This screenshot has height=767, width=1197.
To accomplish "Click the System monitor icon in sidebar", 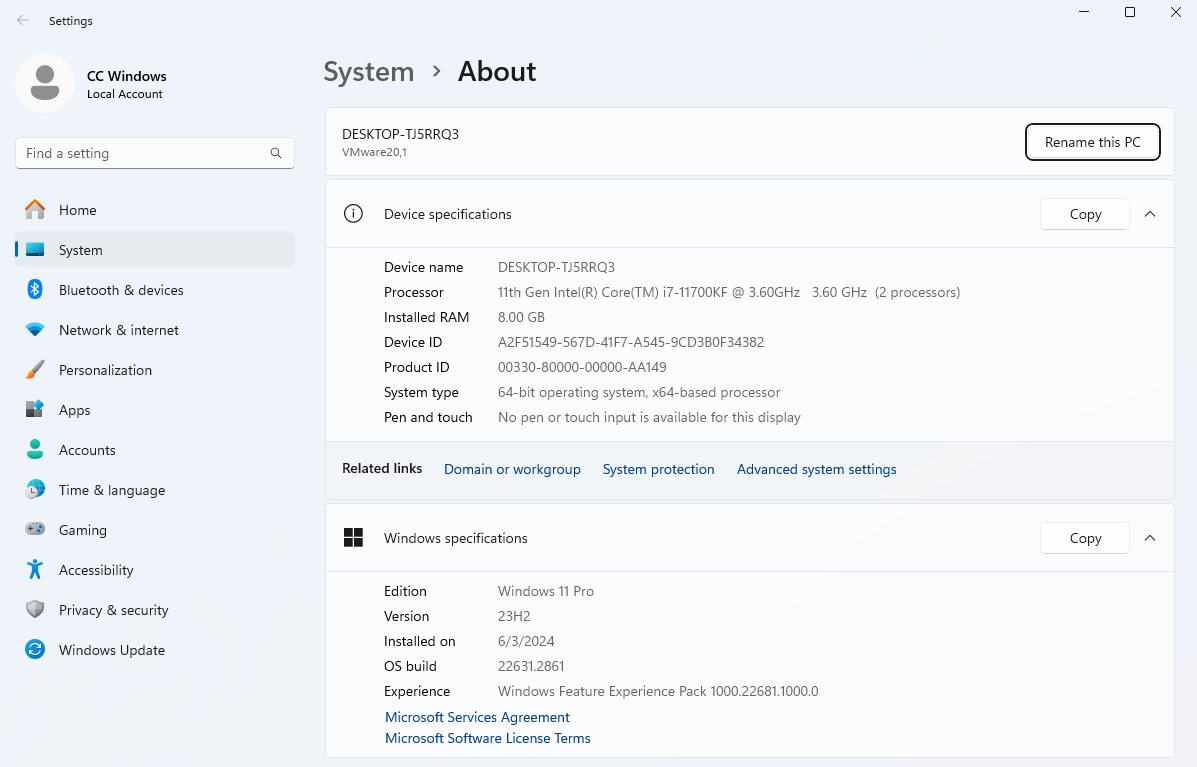I will 35,250.
